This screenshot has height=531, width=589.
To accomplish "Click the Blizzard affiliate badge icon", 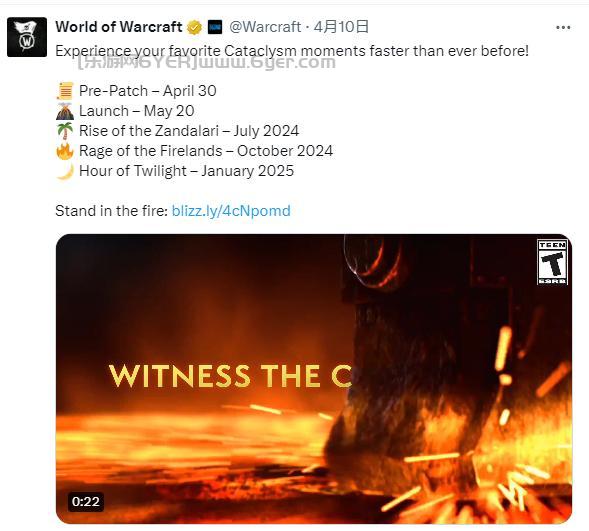I will (x=215, y=27).
